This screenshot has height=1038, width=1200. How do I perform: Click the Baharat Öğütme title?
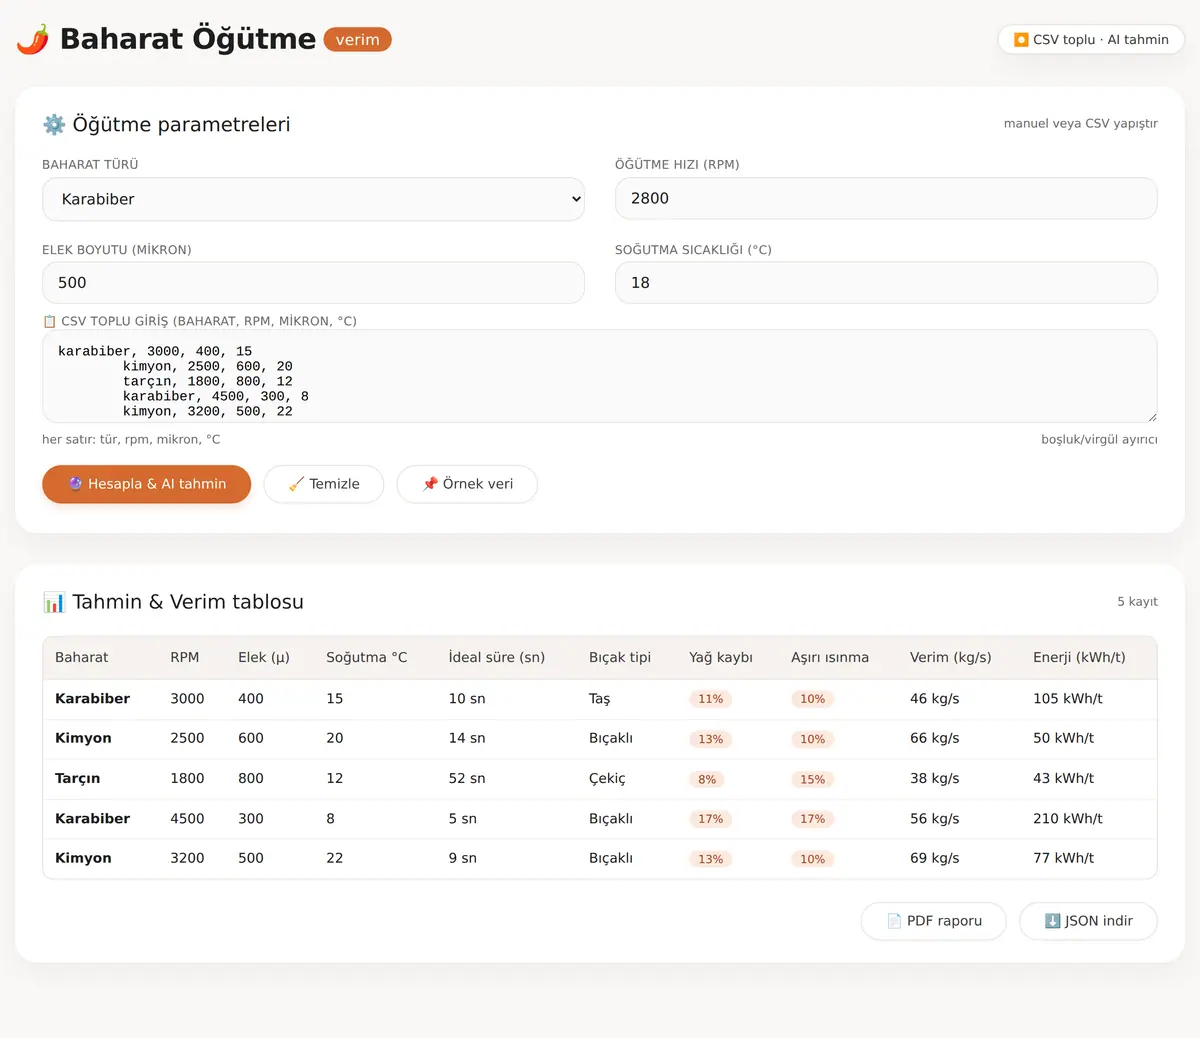(x=188, y=39)
